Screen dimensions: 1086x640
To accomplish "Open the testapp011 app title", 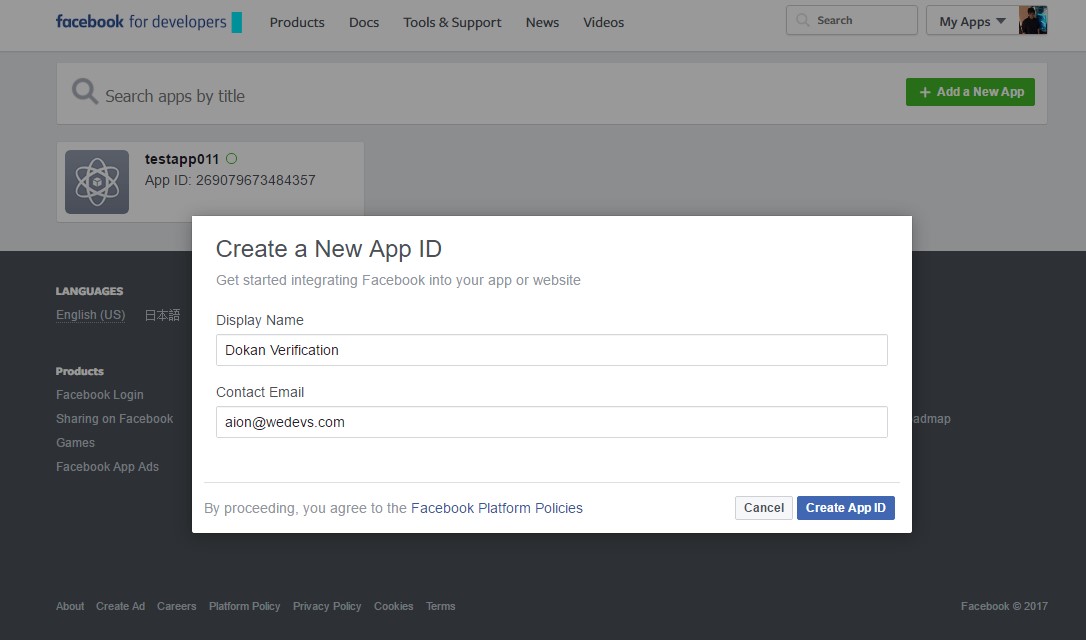I will point(181,159).
